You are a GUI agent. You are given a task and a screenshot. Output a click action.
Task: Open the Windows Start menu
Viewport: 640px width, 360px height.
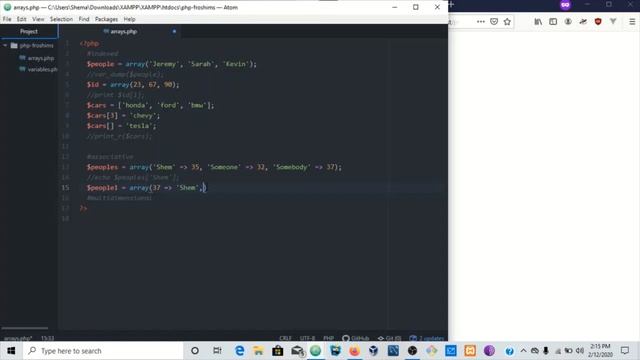(11, 351)
